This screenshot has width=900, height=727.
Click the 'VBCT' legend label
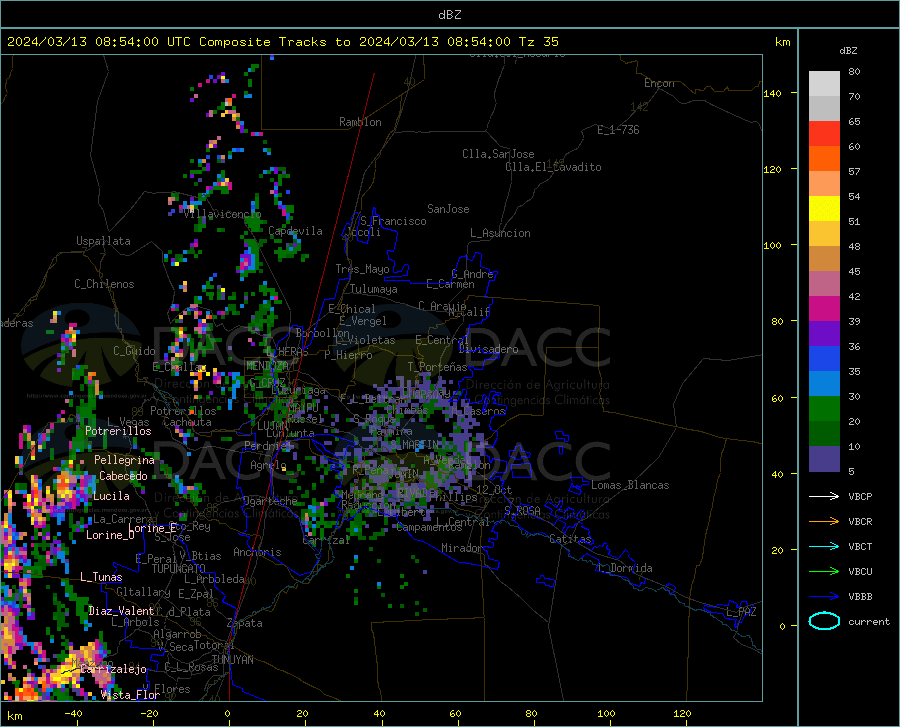[860, 546]
